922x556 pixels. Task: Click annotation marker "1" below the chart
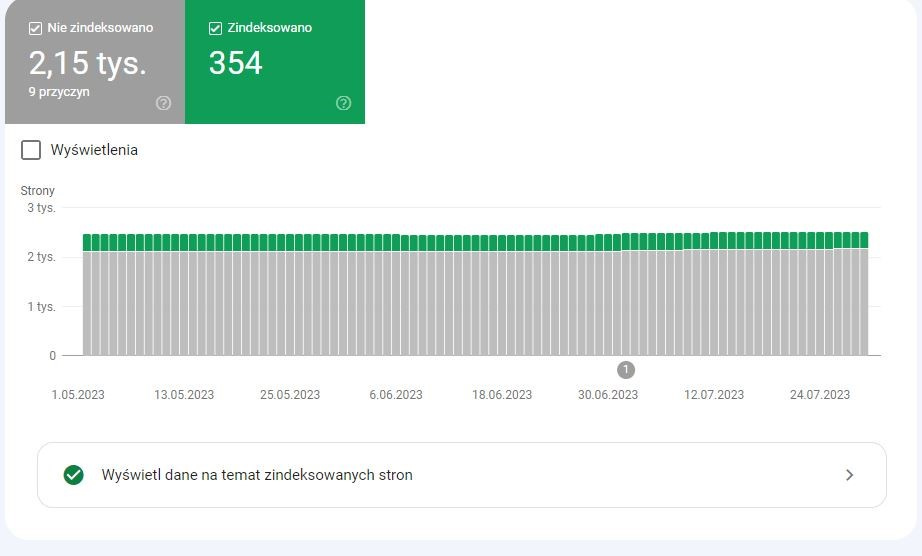(x=626, y=370)
